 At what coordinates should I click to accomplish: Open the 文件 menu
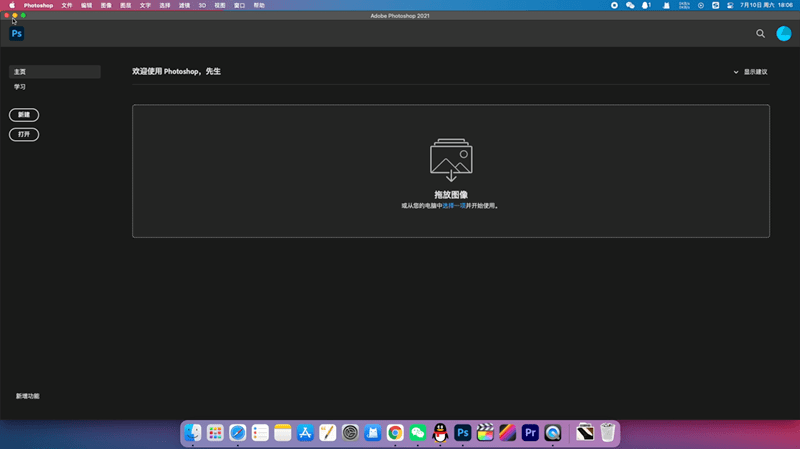67,5
